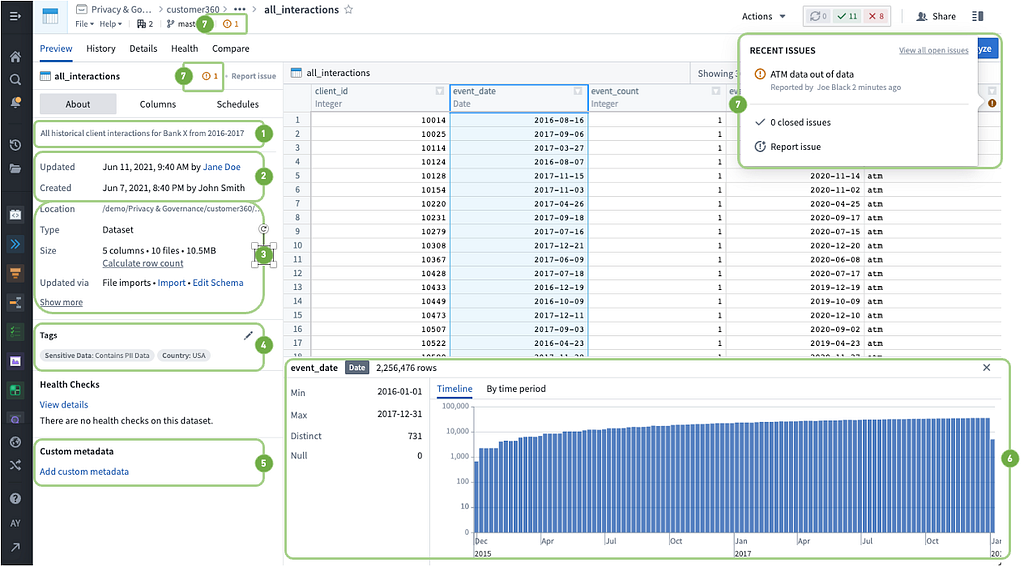Open the help question mark icon

pos(15,498)
